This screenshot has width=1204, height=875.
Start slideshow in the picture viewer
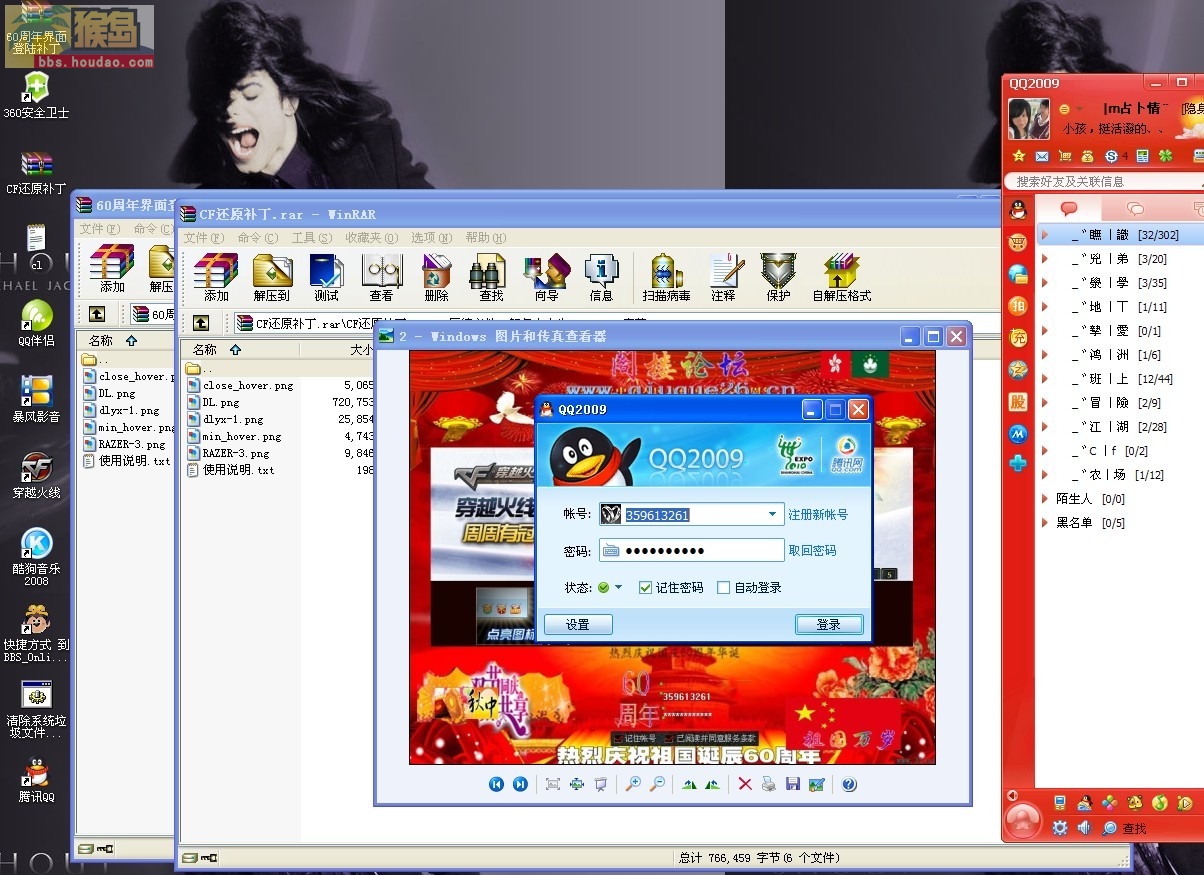[601, 785]
